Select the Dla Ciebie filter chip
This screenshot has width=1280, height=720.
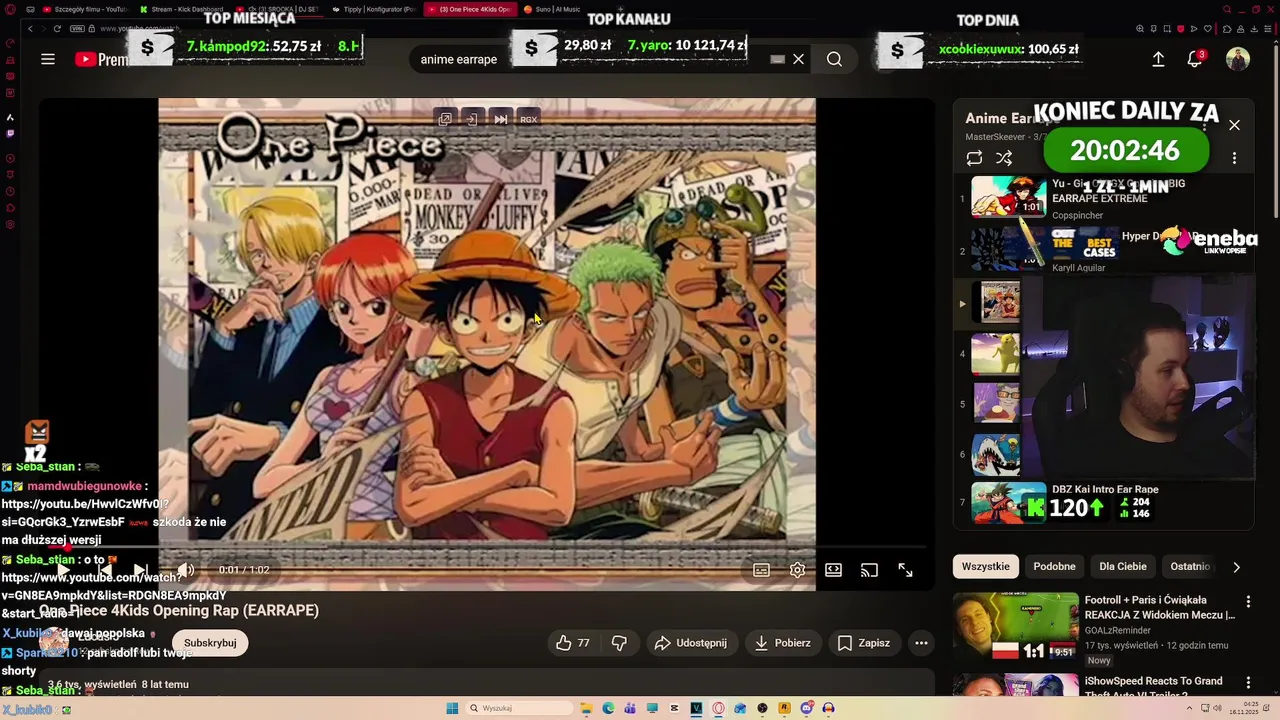1123,566
